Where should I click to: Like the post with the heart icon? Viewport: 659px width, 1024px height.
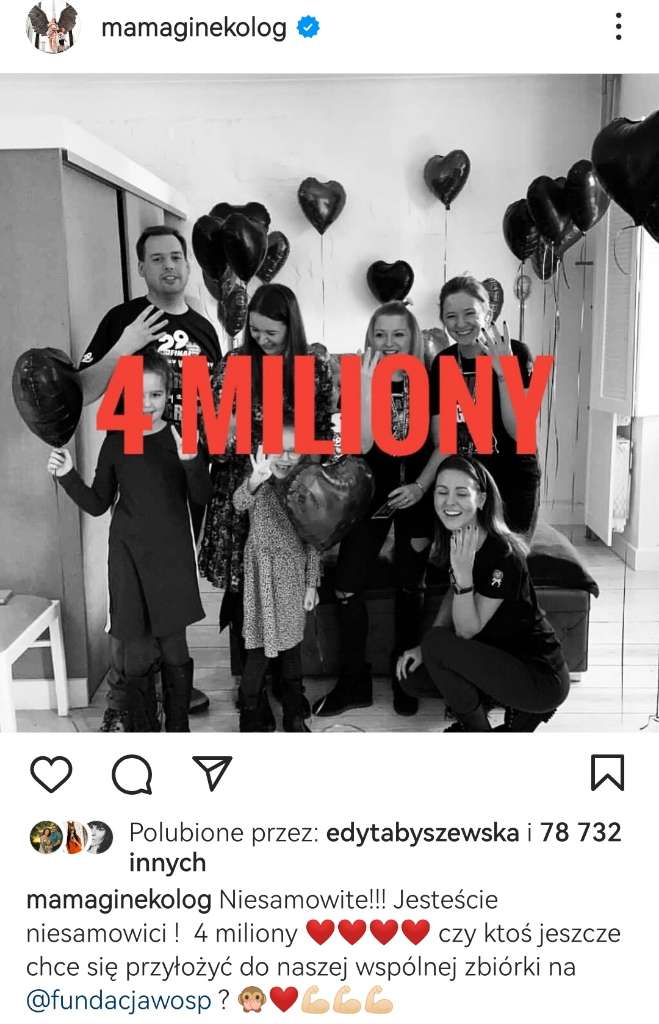(x=51, y=774)
